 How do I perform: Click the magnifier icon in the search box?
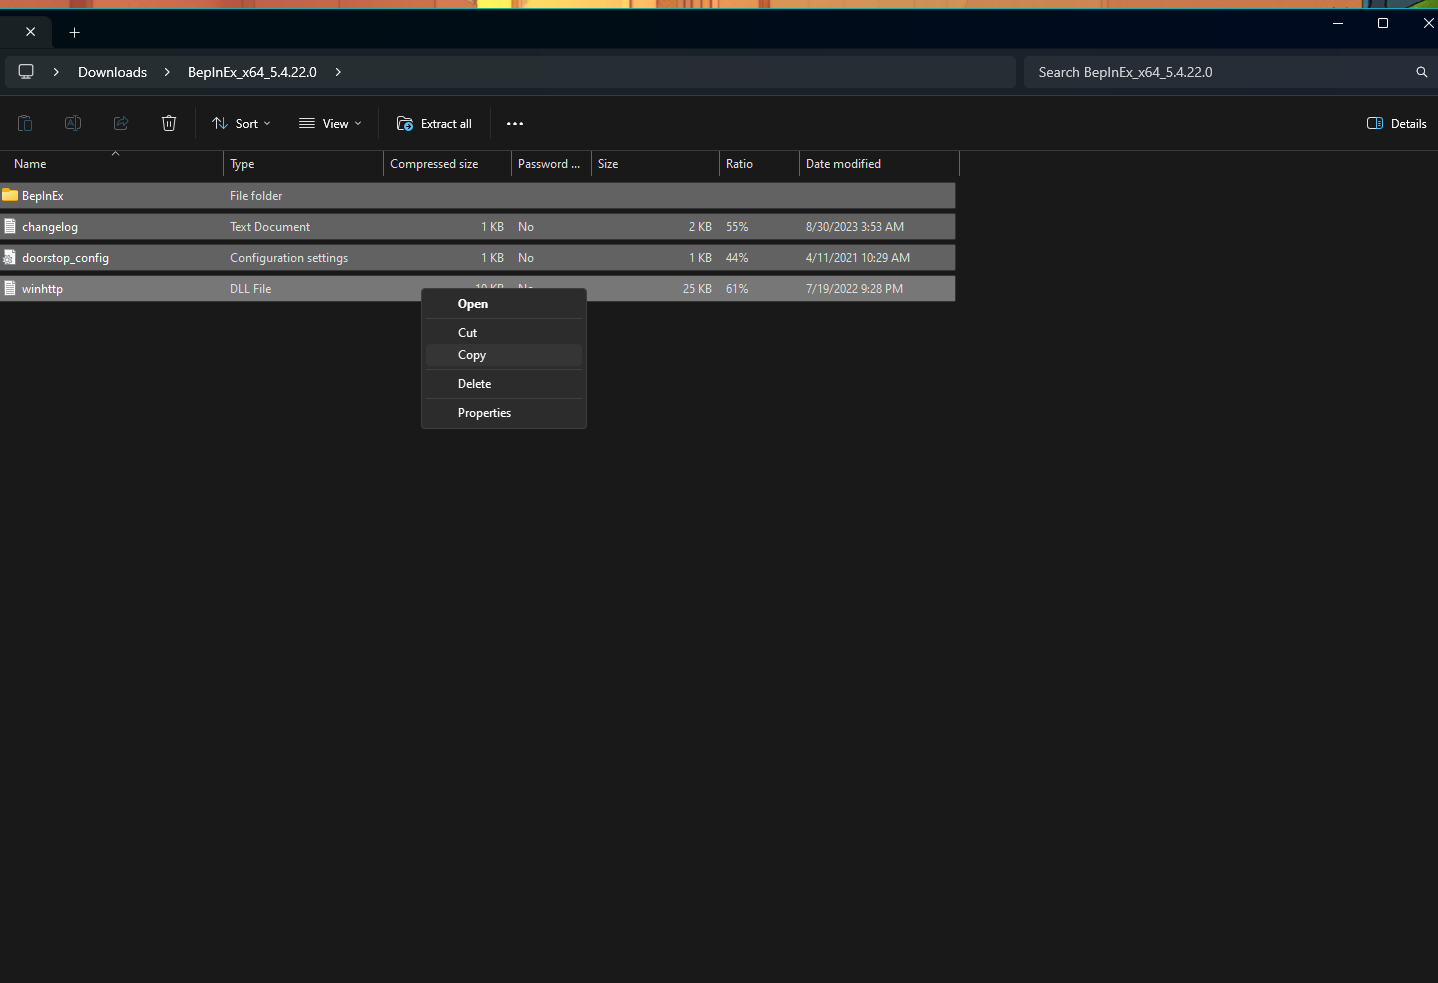tap(1421, 72)
